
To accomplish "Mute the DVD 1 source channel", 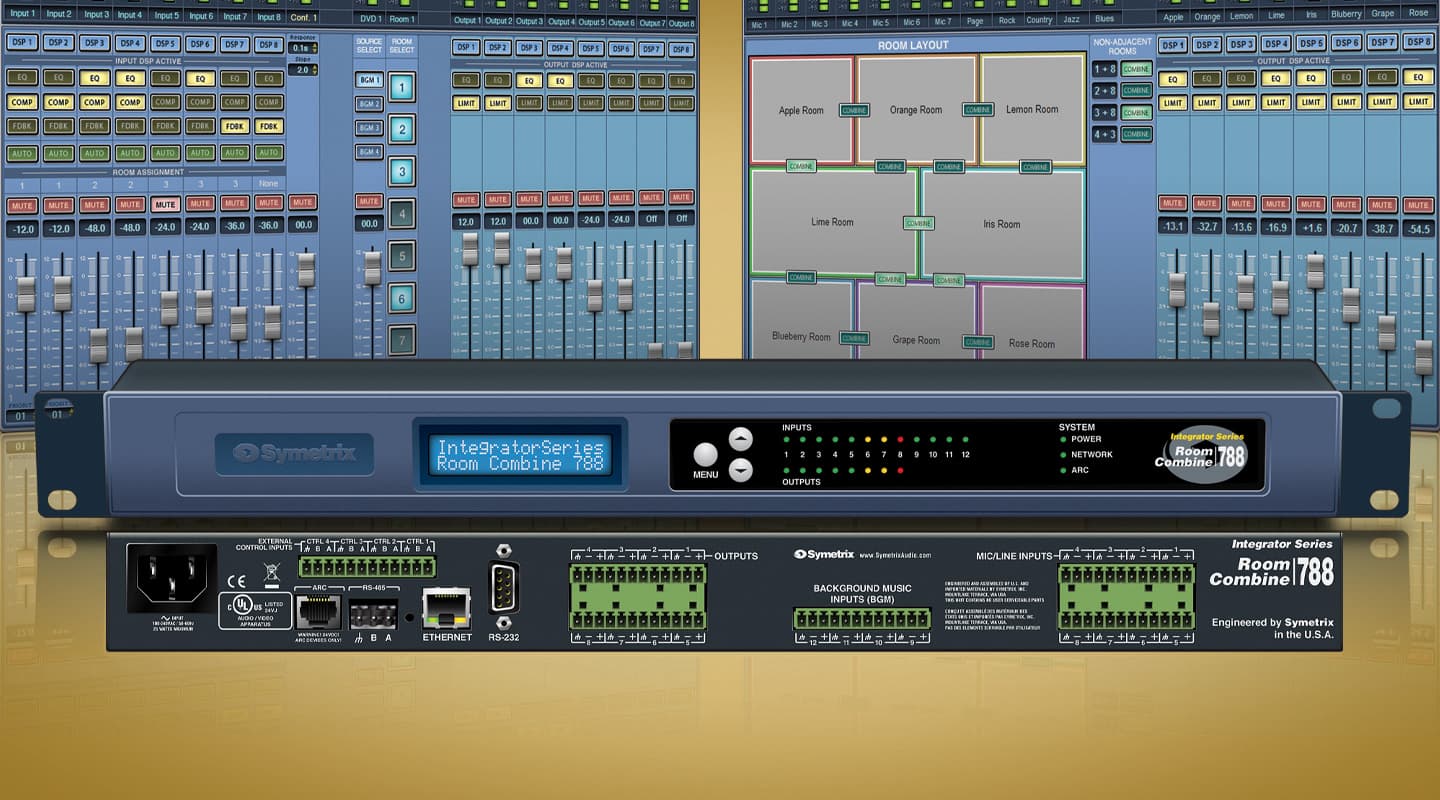I will point(370,202).
